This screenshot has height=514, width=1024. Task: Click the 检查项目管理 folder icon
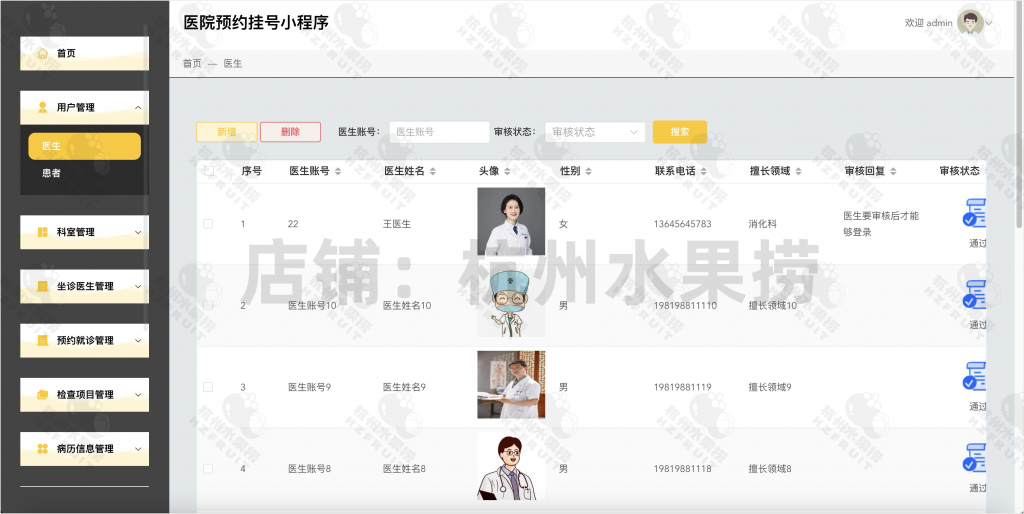[x=42, y=394]
